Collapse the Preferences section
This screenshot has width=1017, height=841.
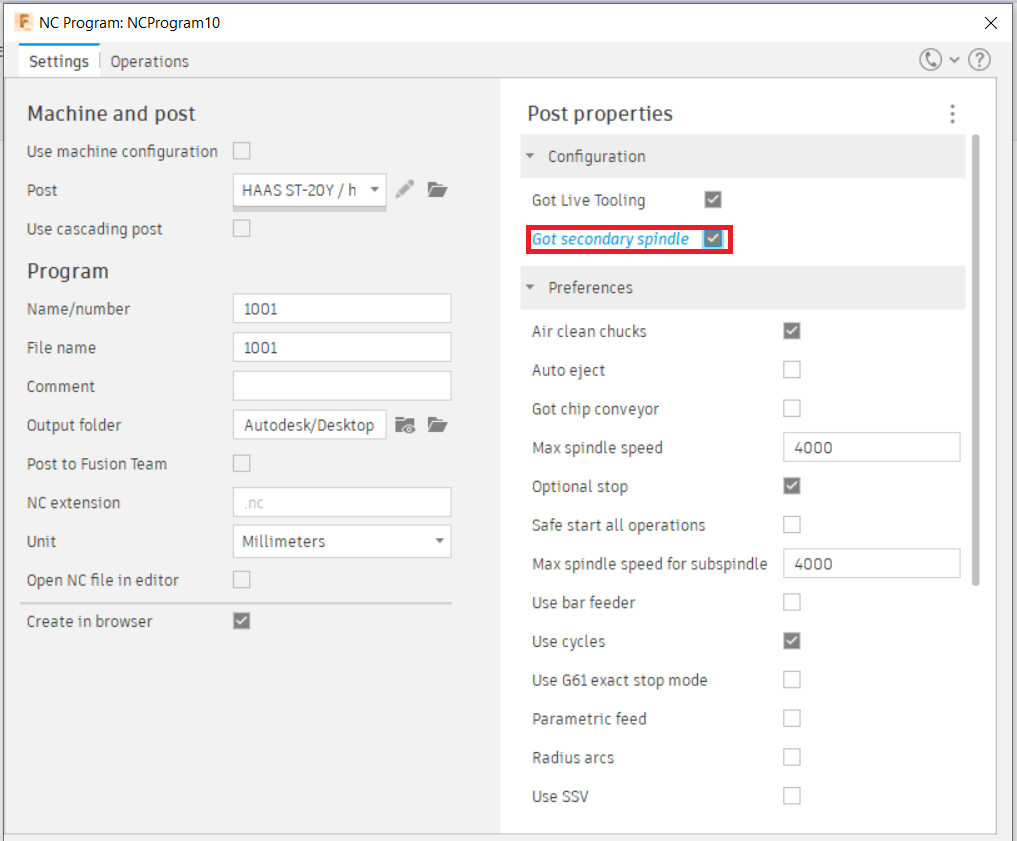click(530, 287)
